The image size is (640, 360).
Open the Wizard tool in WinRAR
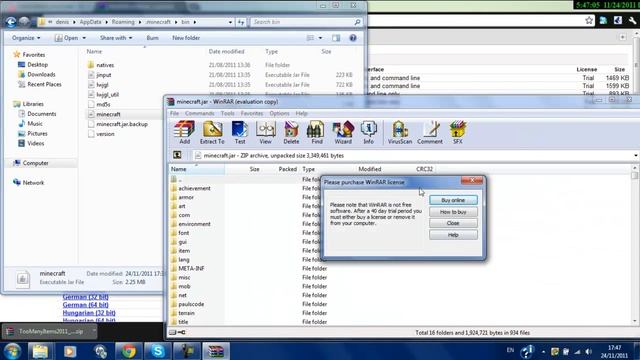(x=343, y=133)
